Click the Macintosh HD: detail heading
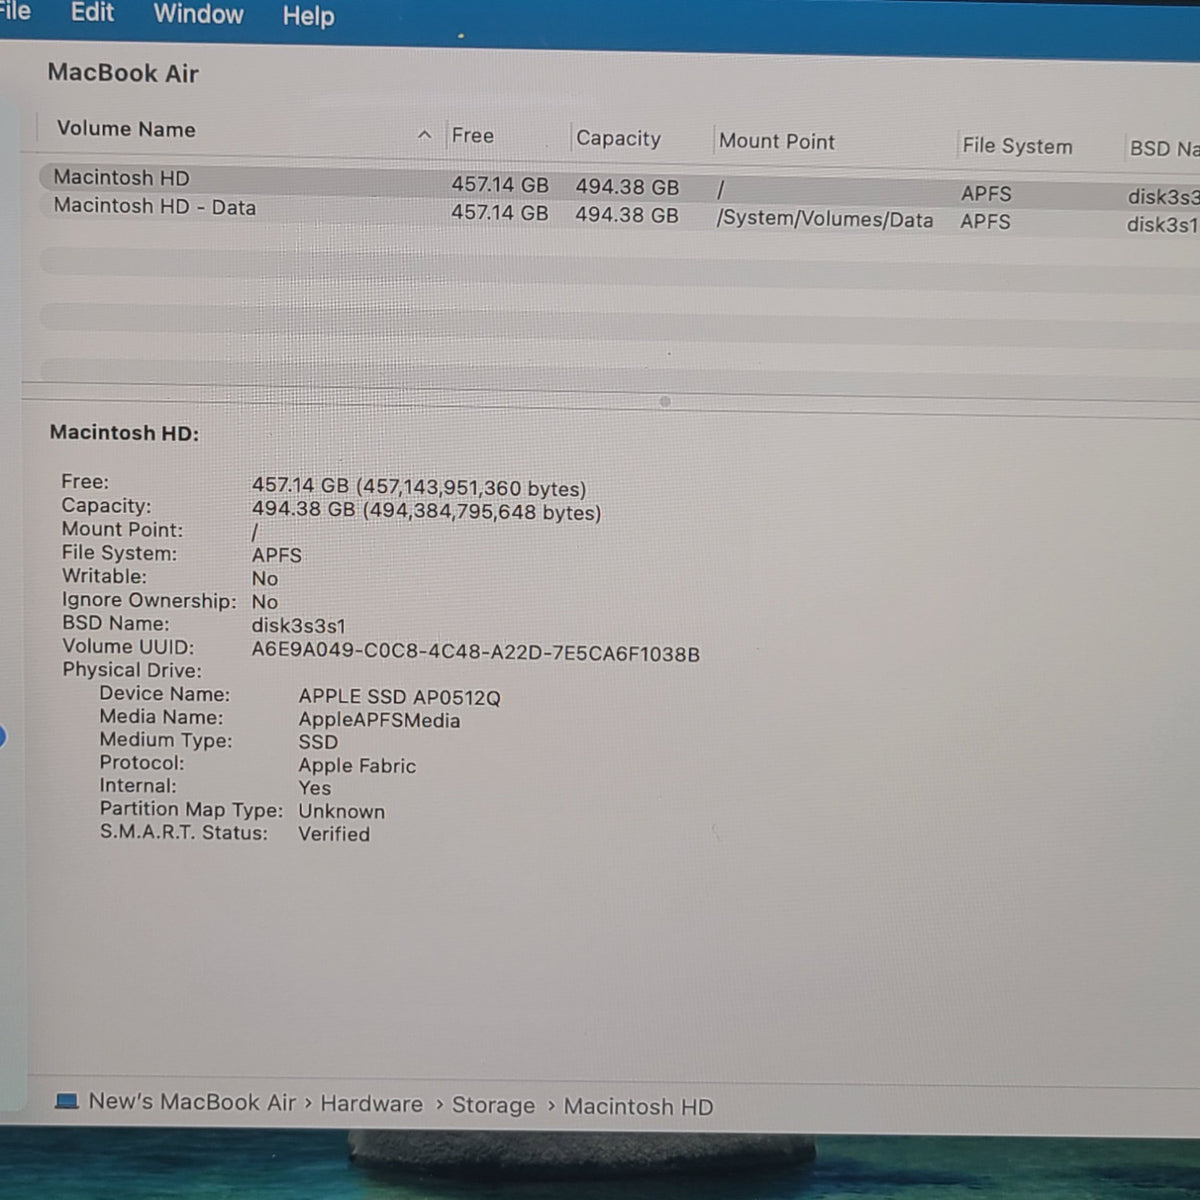This screenshot has width=1200, height=1200. [x=124, y=433]
